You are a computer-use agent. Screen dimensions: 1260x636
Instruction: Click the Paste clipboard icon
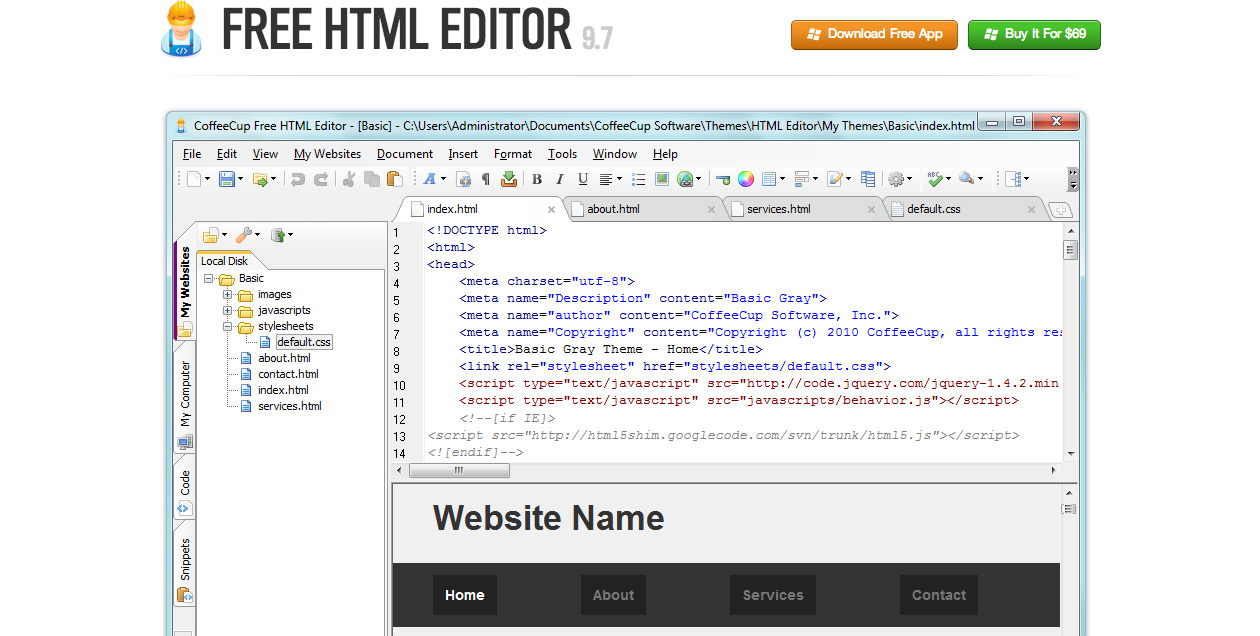coord(395,179)
